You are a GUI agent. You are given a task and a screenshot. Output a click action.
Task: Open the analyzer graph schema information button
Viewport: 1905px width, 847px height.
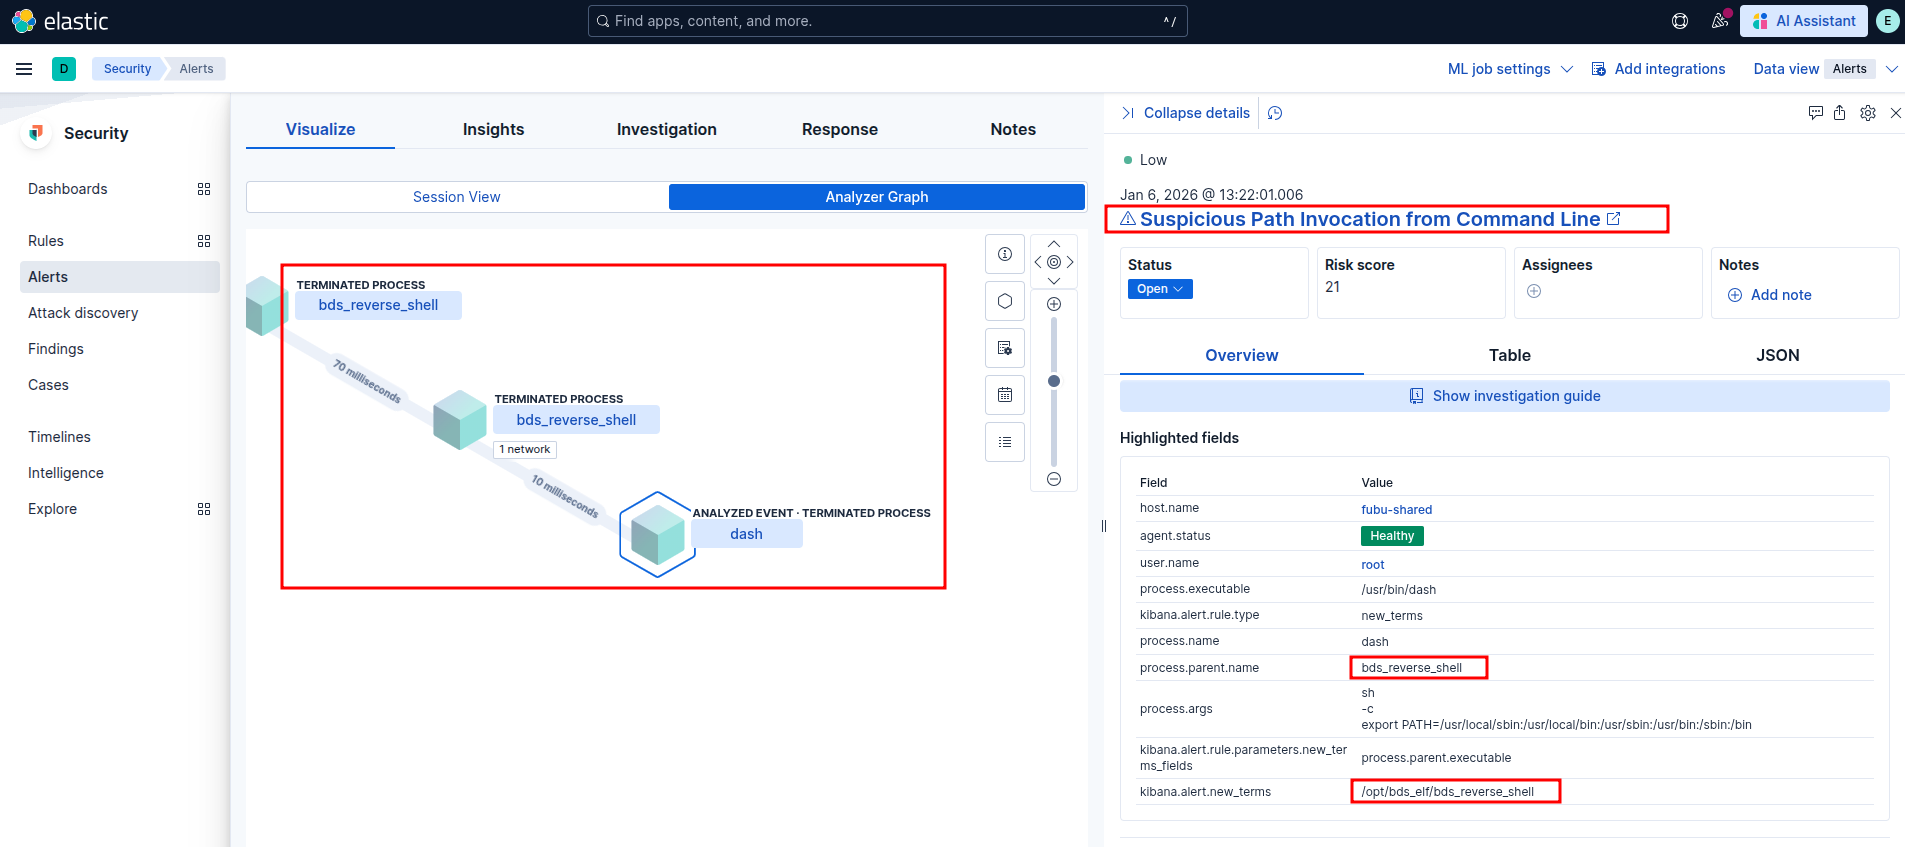click(1004, 254)
